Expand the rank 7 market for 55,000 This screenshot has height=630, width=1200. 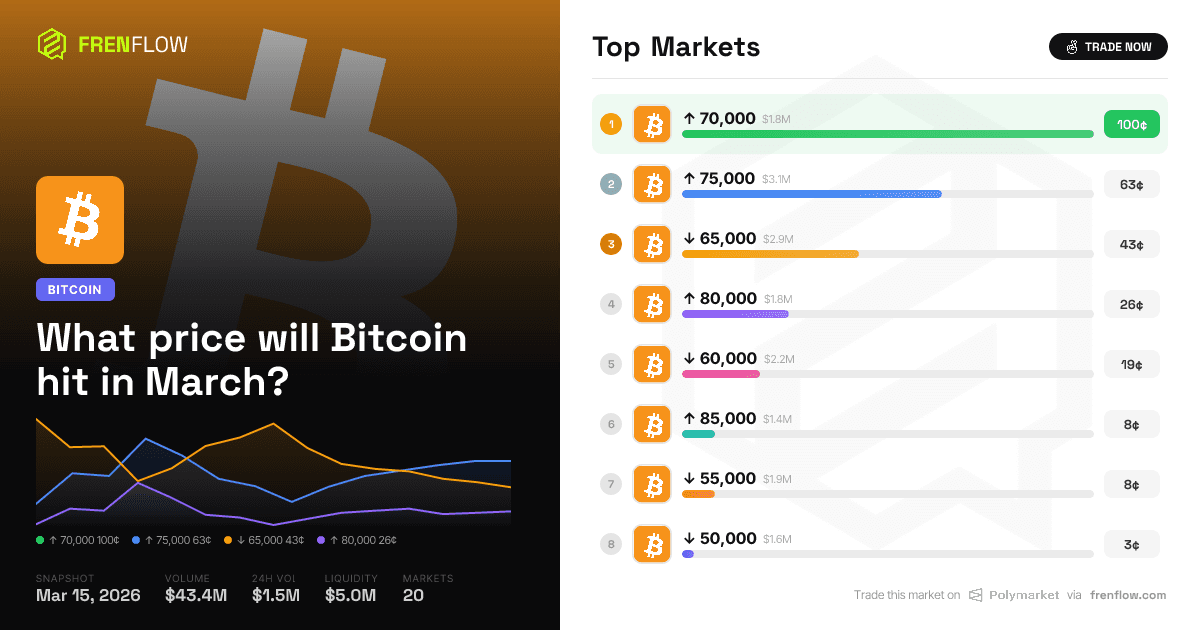[x=880, y=484]
